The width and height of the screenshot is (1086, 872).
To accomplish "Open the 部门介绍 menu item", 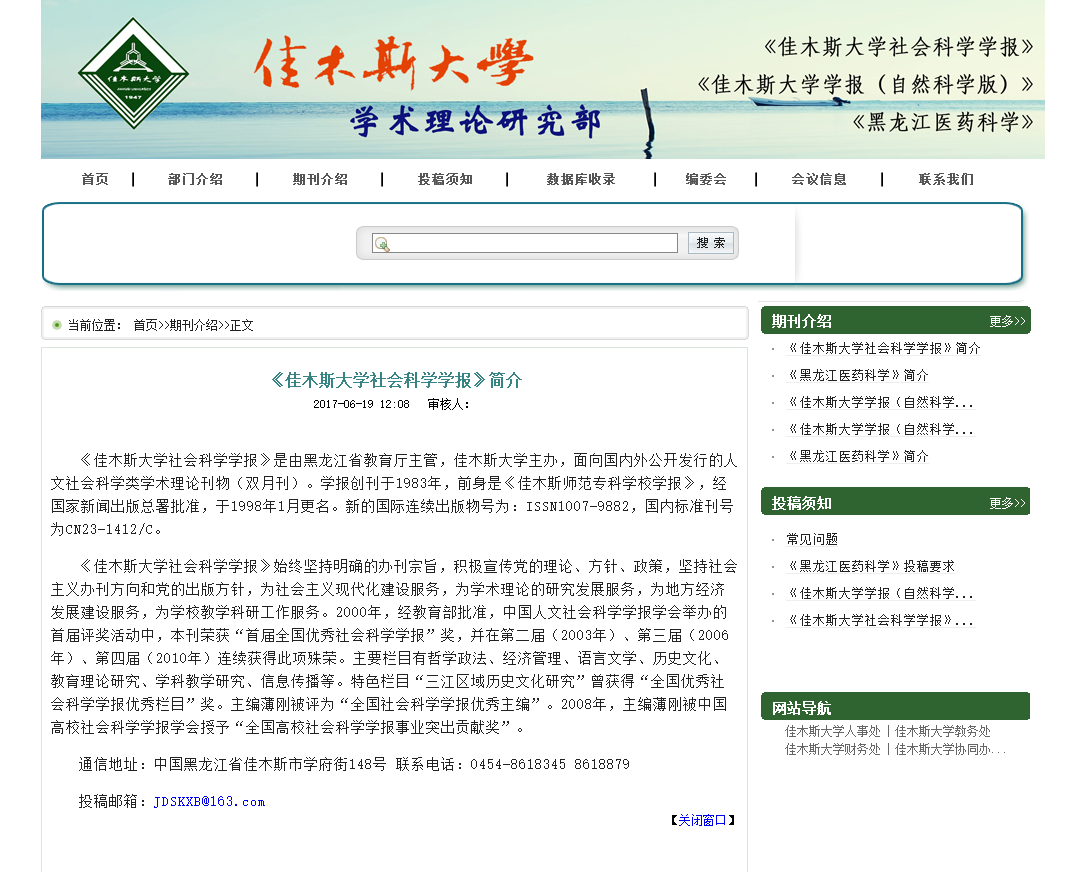I will tap(195, 179).
